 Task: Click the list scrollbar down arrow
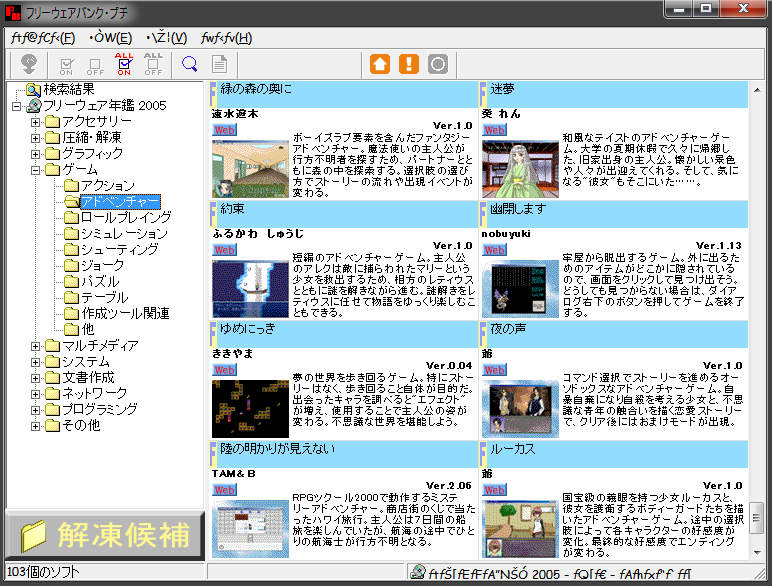757,553
